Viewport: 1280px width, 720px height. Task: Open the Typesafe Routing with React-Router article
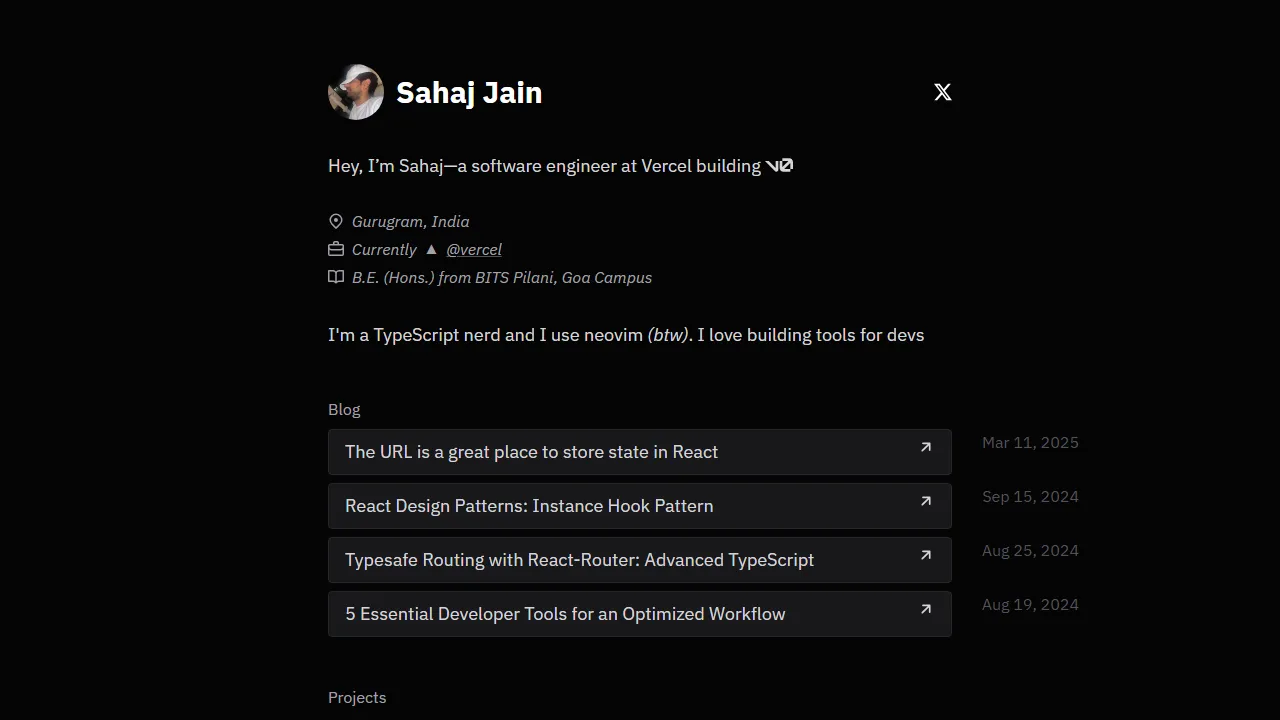pyautogui.click(x=578, y=560)
